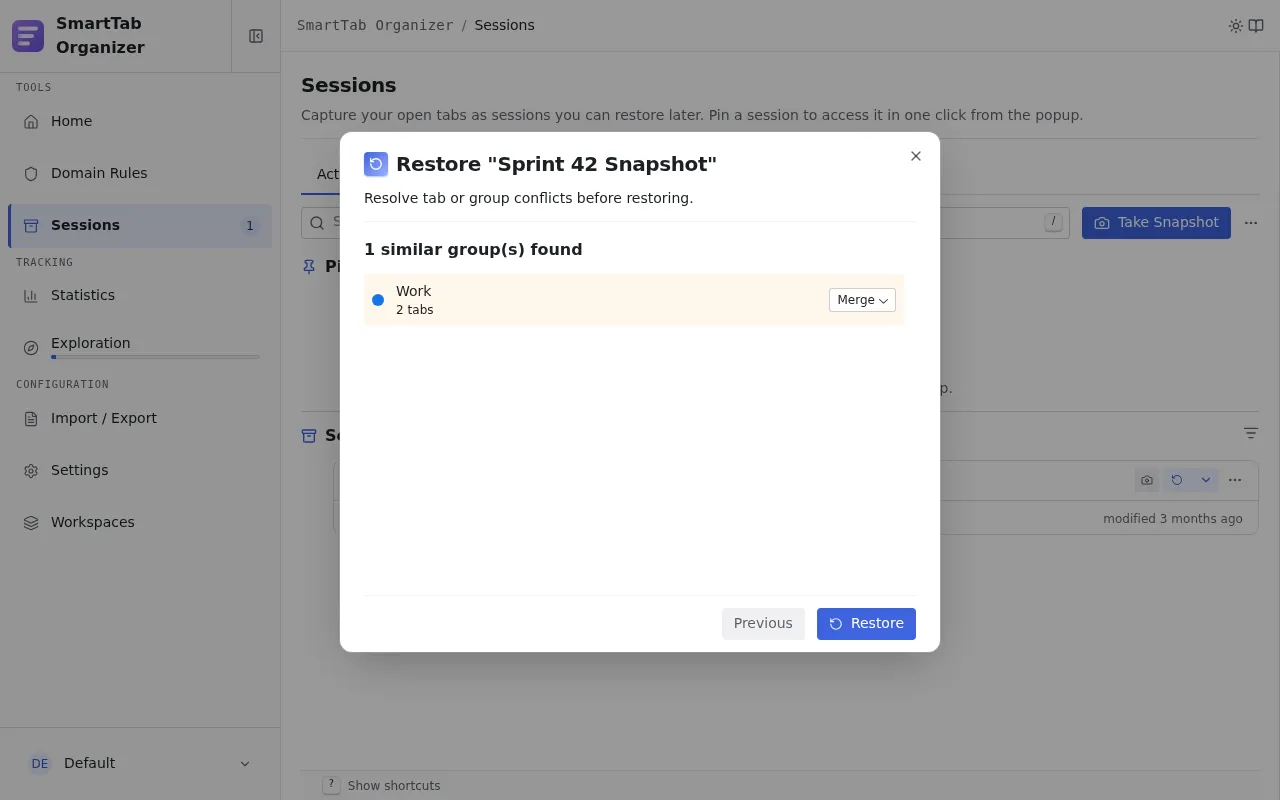Click the question mark shortcut icon
The image size is (1280, 800).
click(331, 785)
